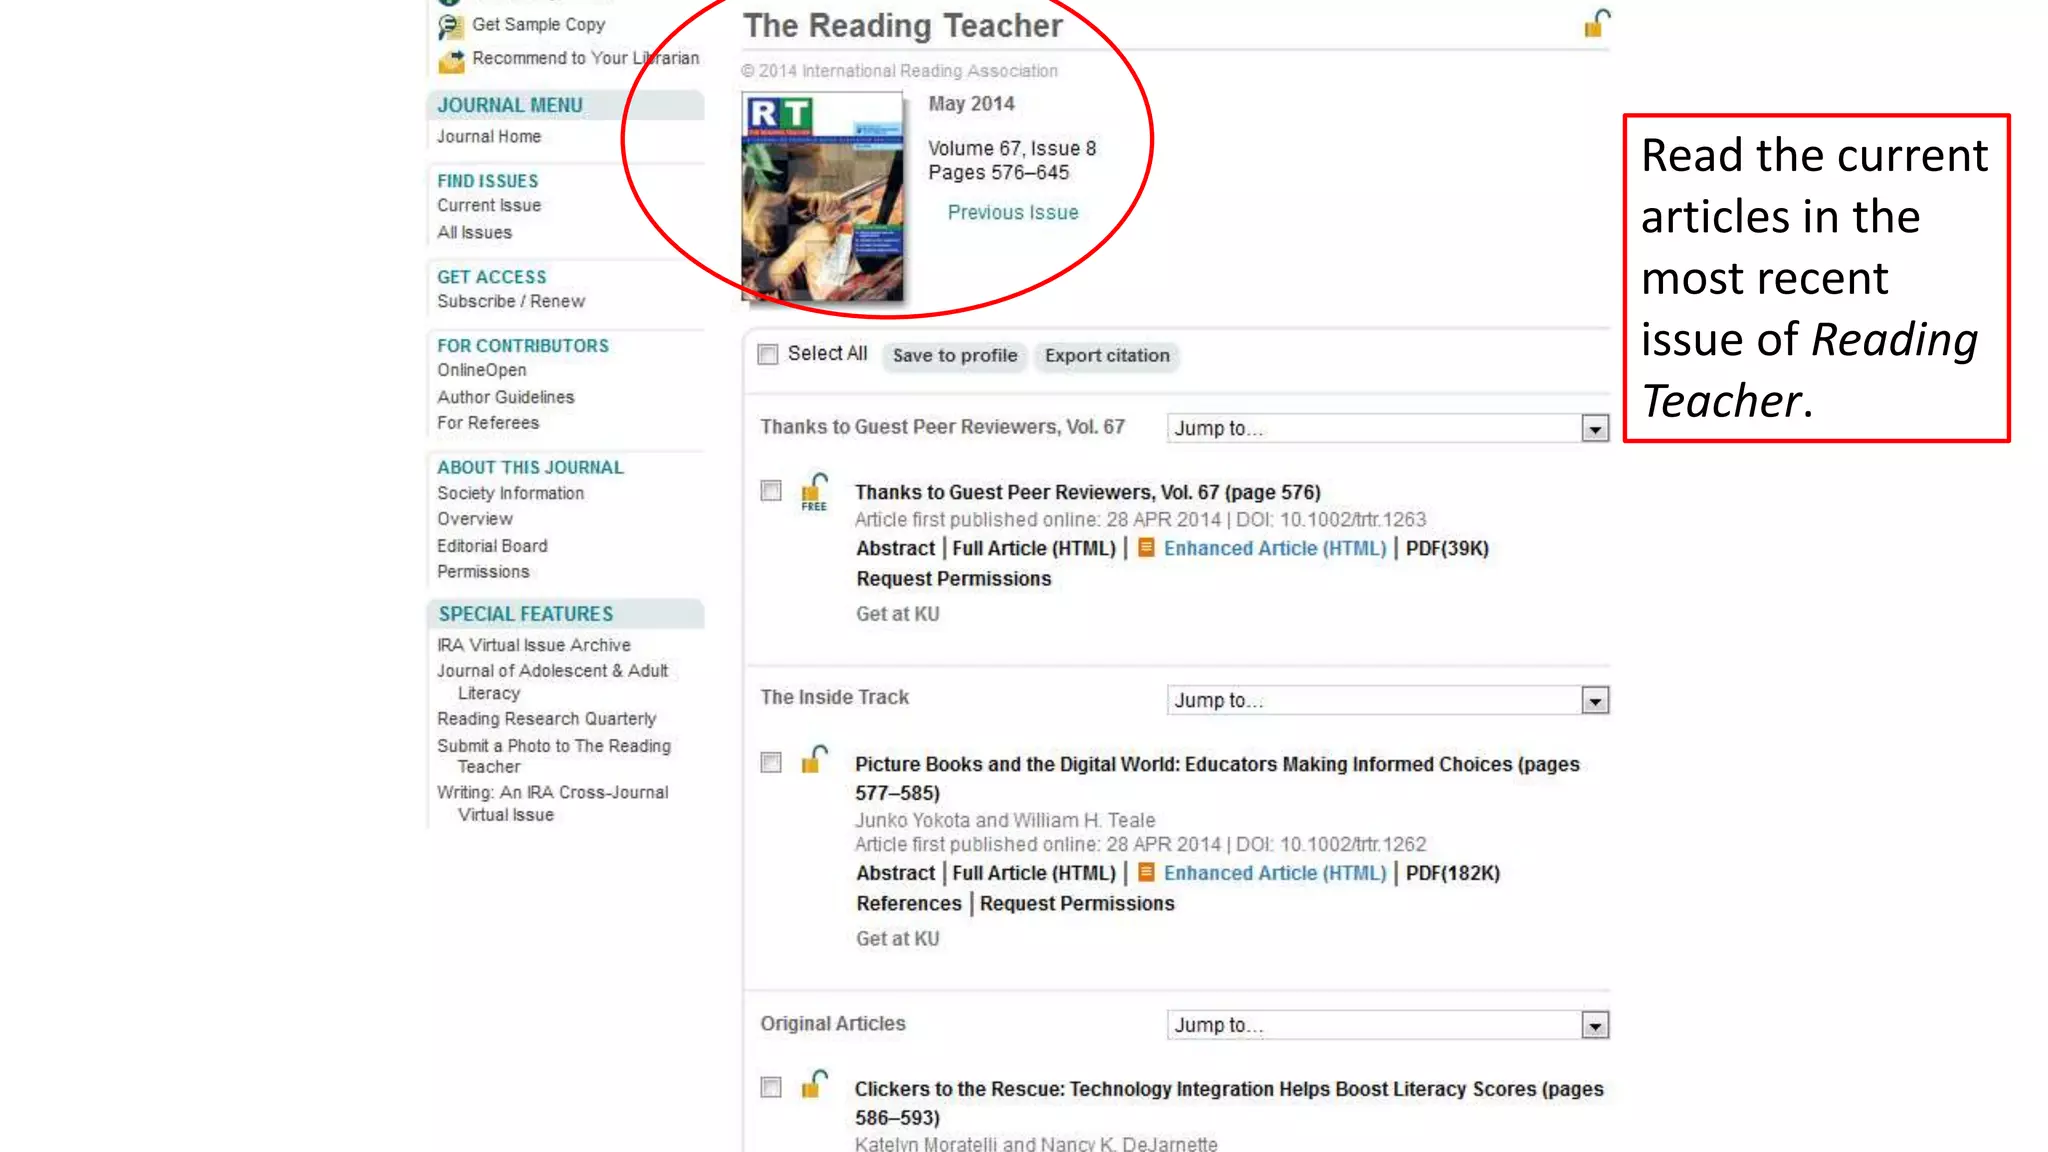2048x1152 pixels.
Task: Click the orange Enhanced Article icon under Picture Books
Action: coord(1146,873)
